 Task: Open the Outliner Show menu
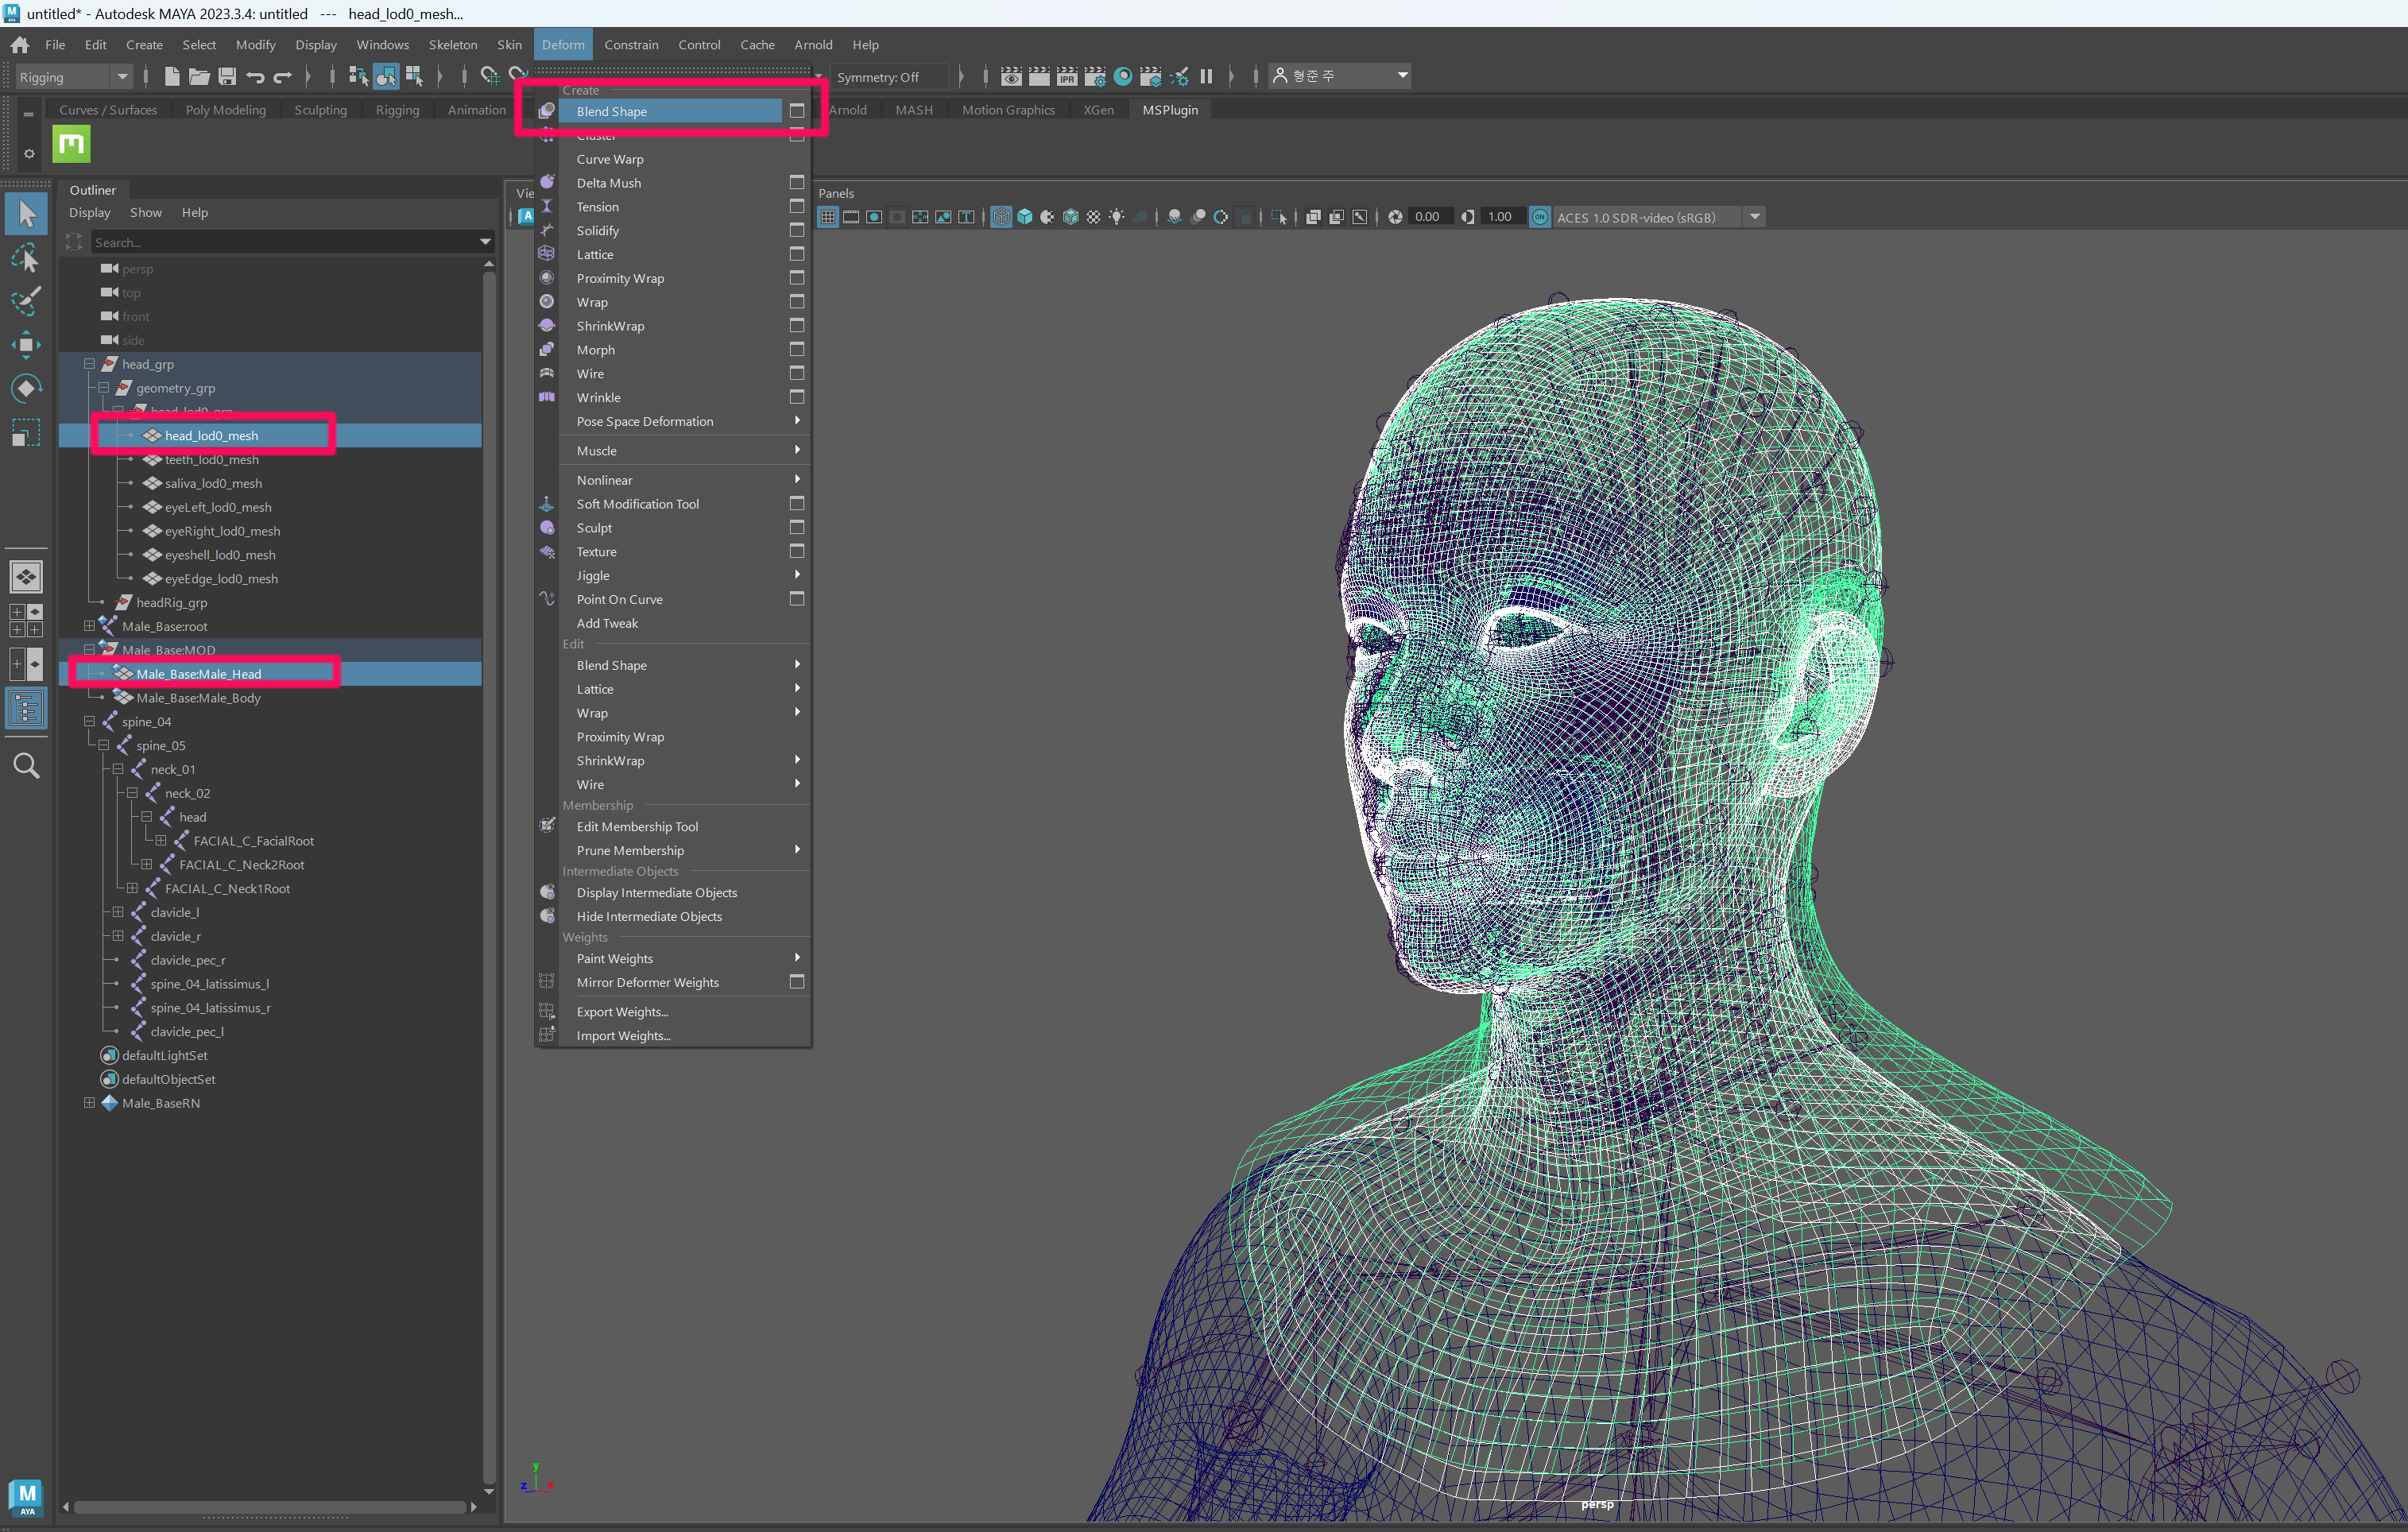click(145, 212)
